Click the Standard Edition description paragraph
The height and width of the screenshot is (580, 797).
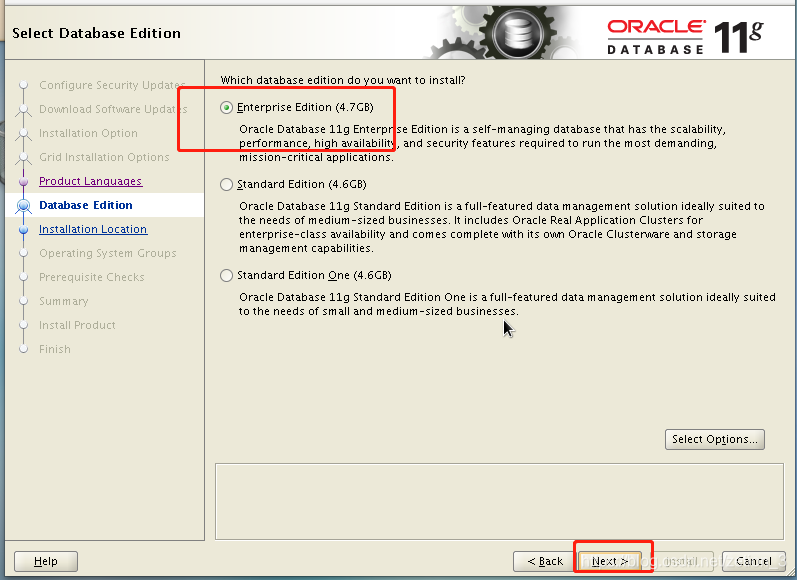pos(502,227)
